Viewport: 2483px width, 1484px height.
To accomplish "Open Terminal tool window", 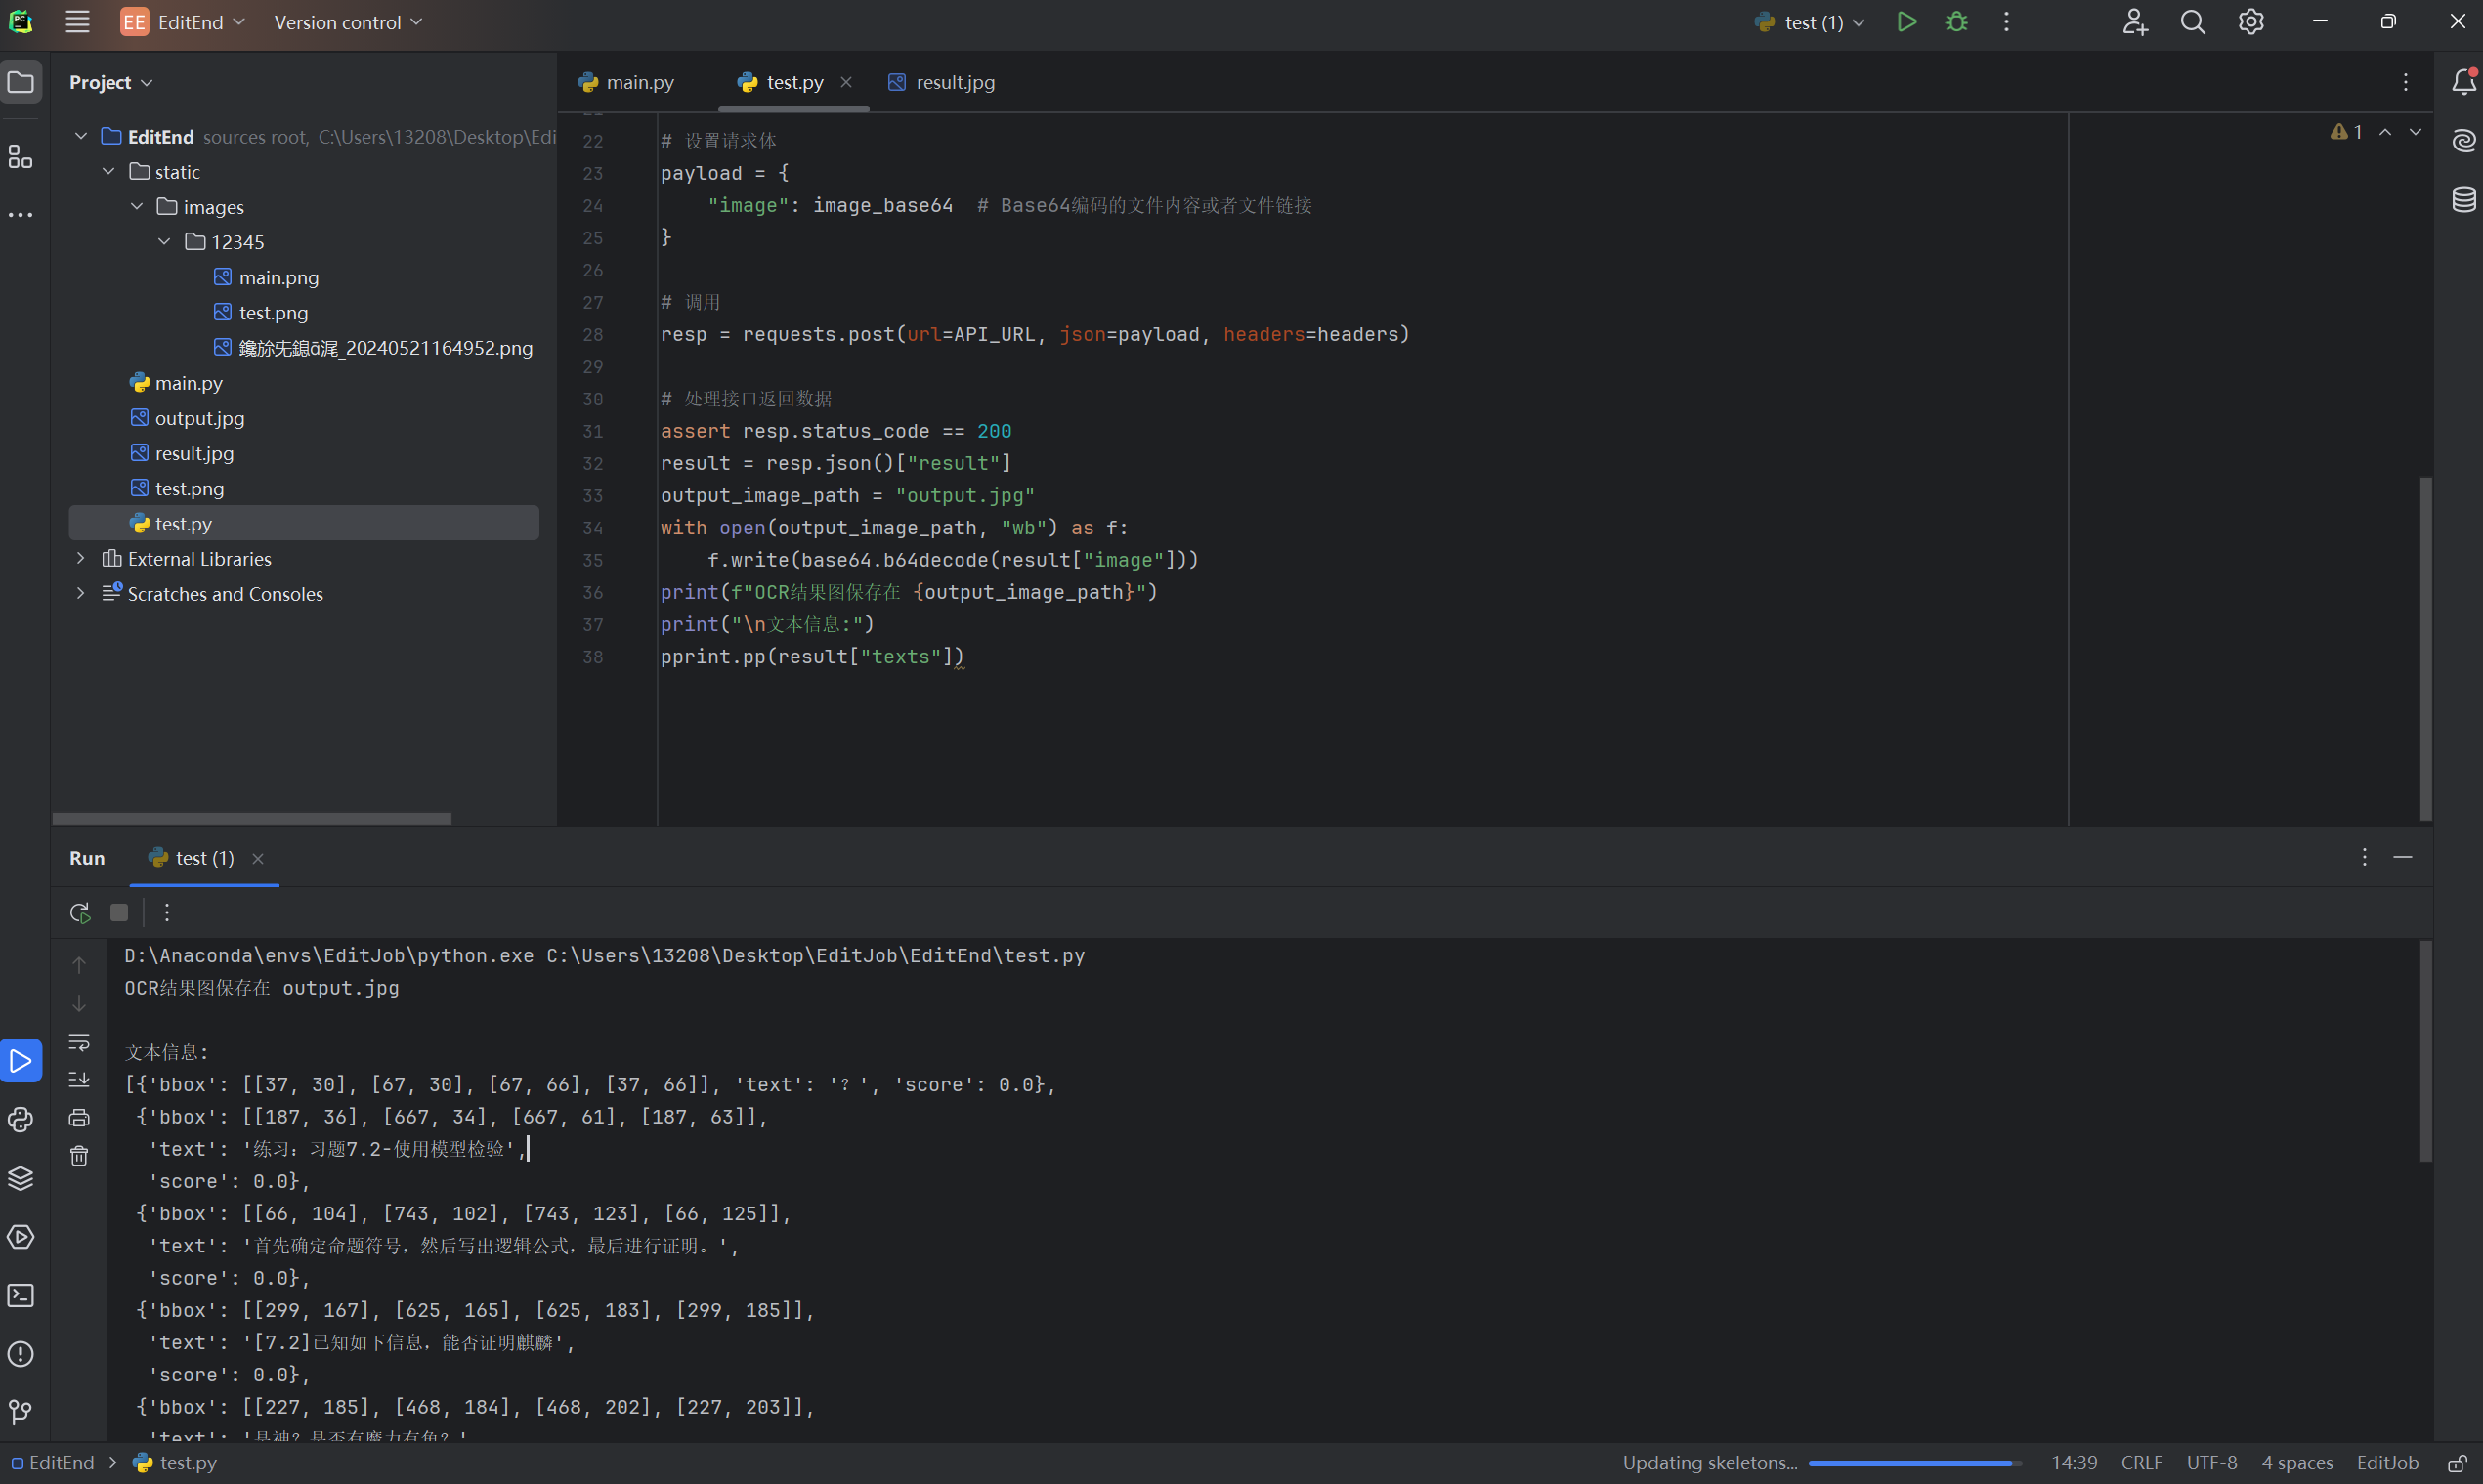I will tap(21, 1296).
